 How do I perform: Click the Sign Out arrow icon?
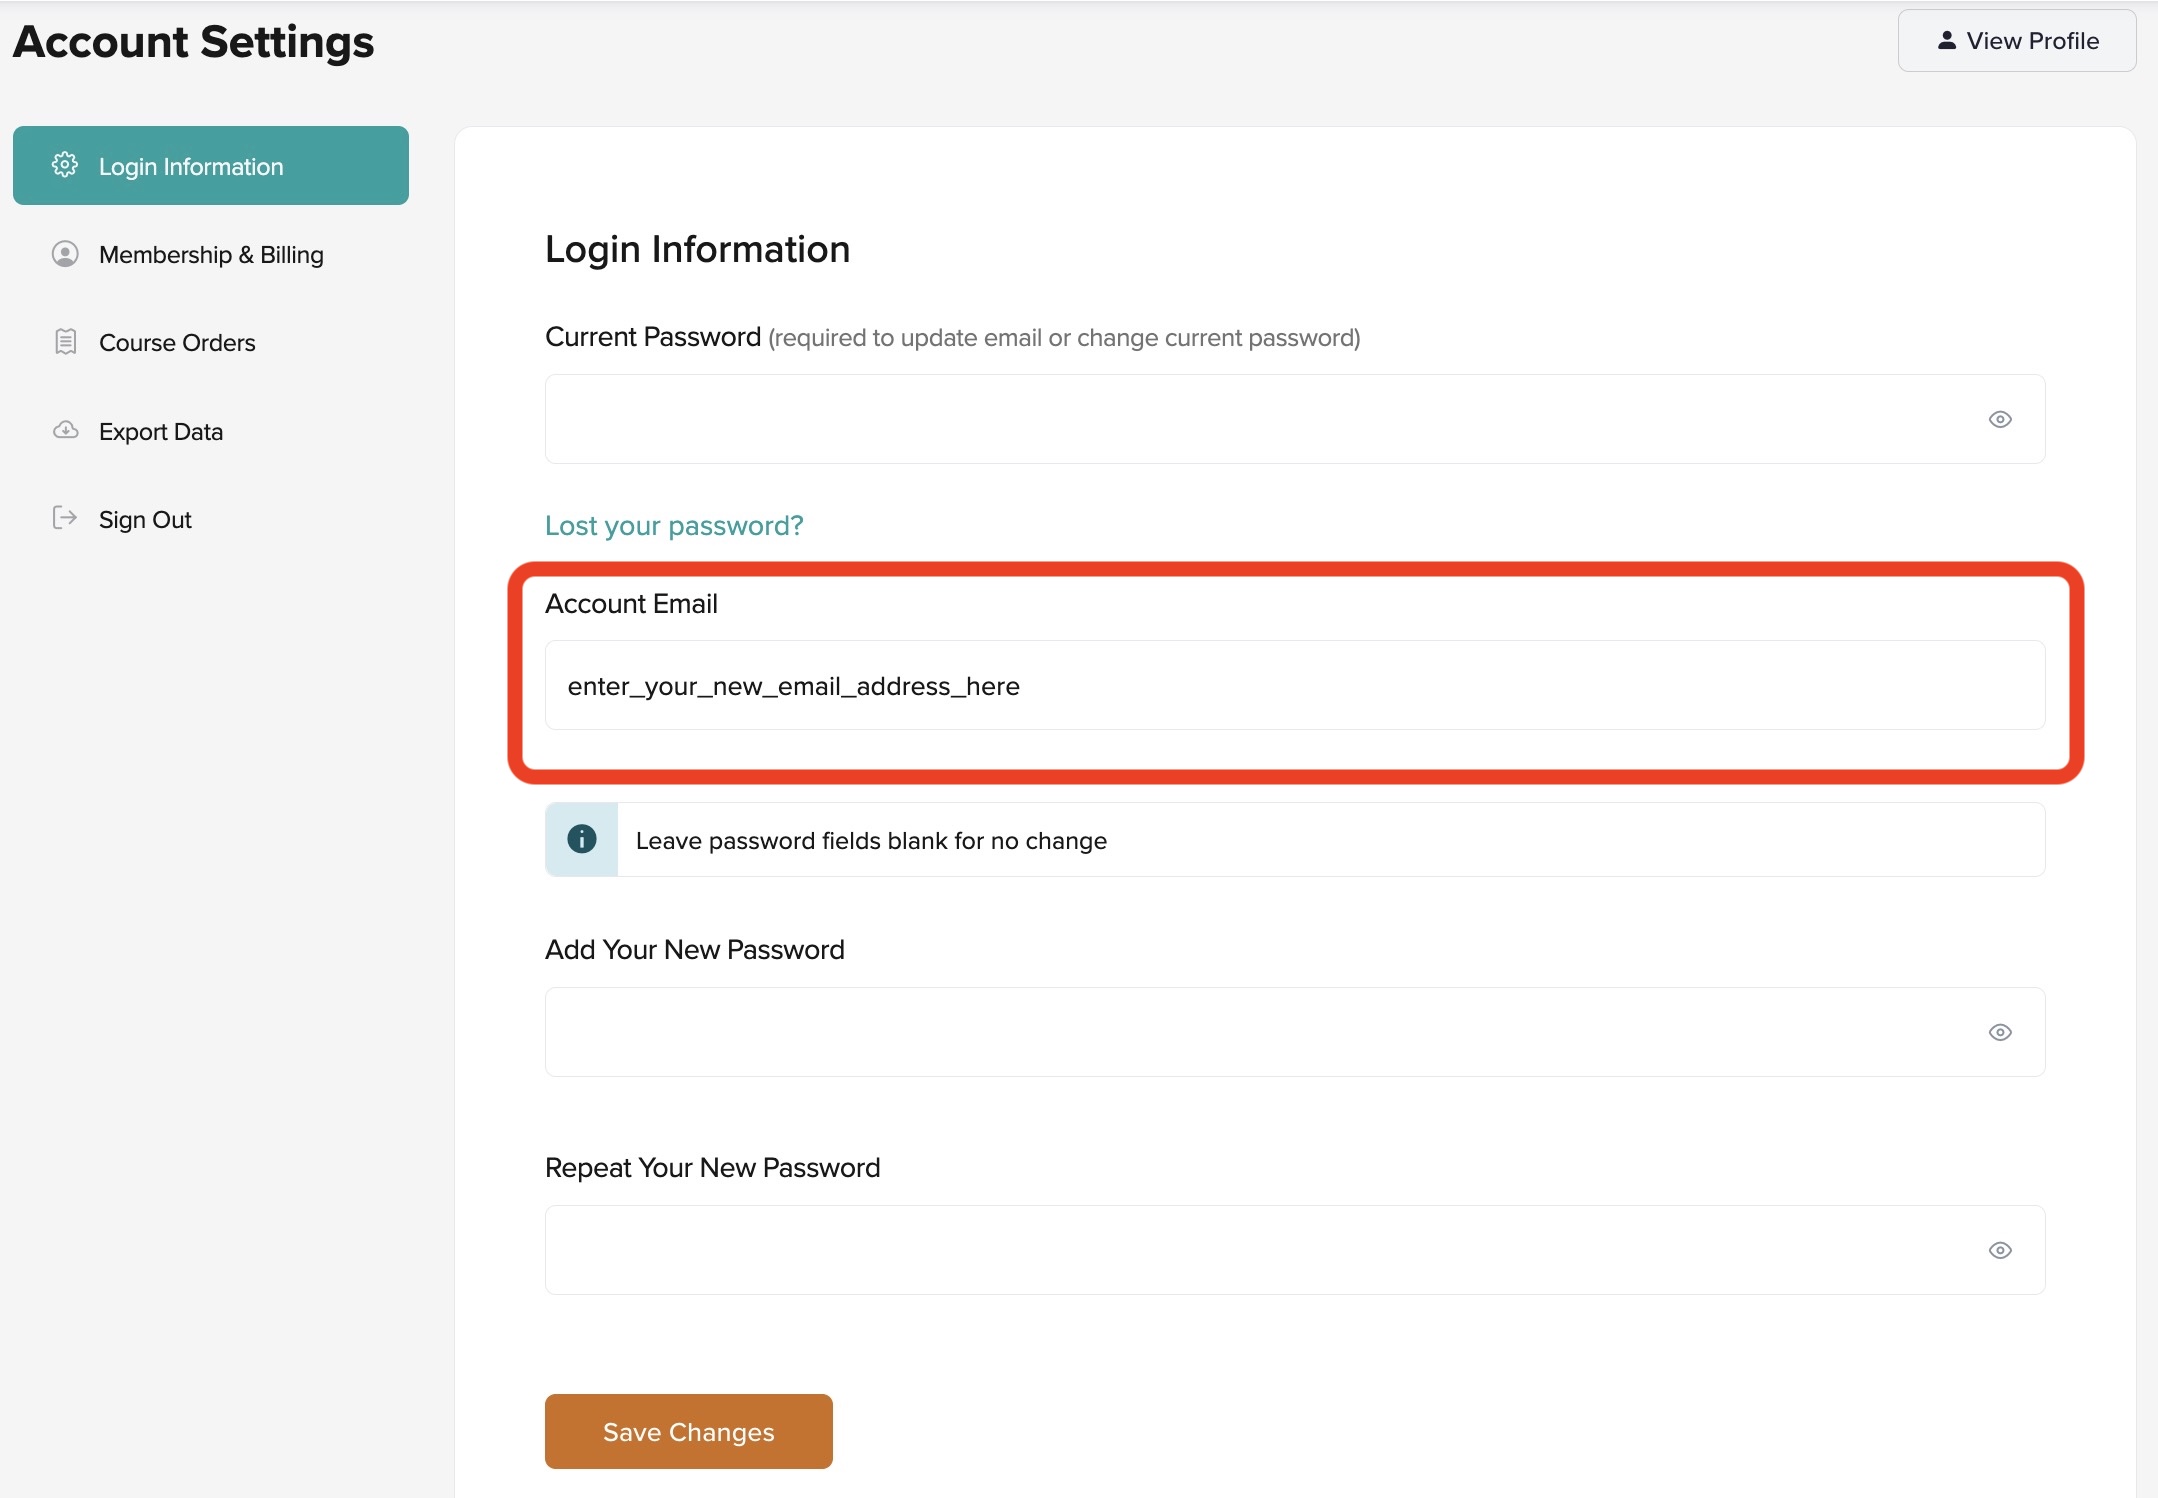pos(65,518)
